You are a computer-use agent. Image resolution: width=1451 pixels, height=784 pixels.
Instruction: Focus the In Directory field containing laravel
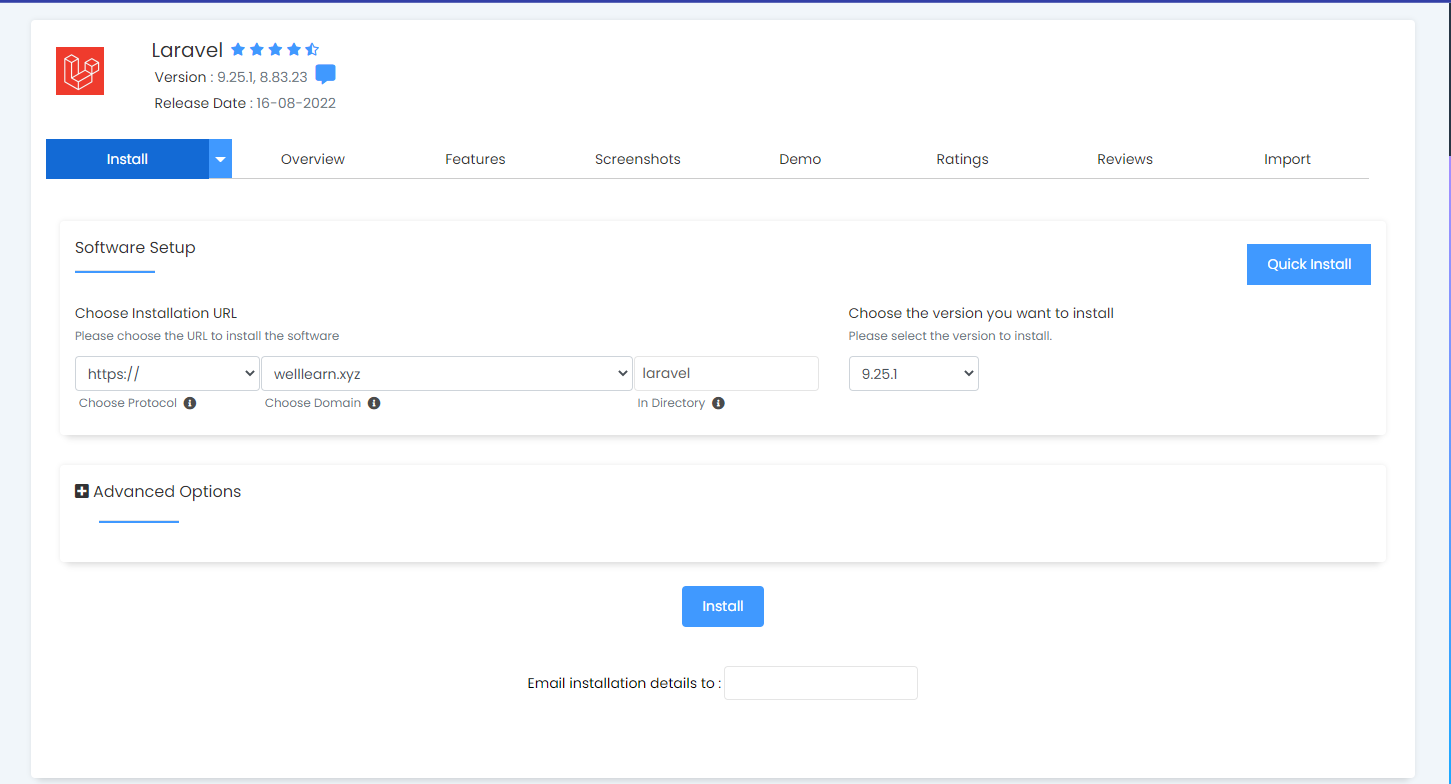coord(727,374)
